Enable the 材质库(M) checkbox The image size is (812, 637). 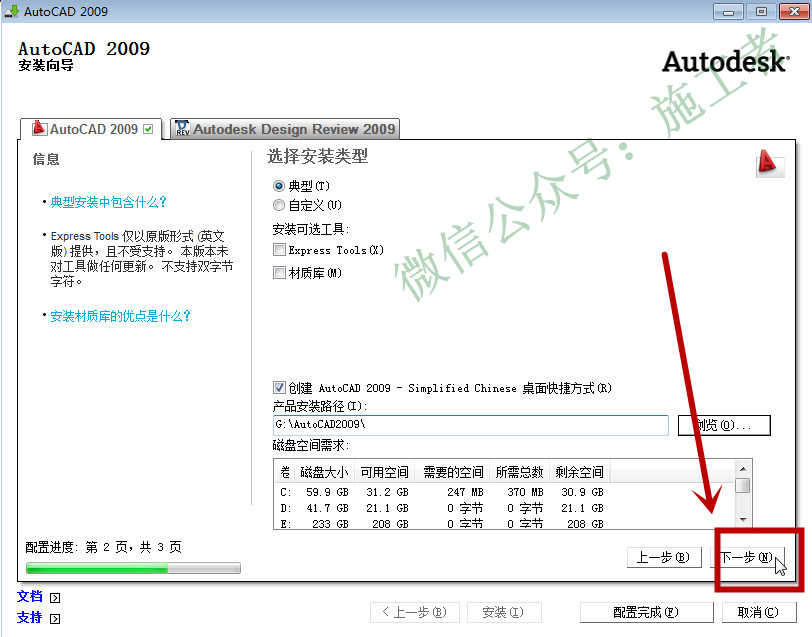pos(279,272)
